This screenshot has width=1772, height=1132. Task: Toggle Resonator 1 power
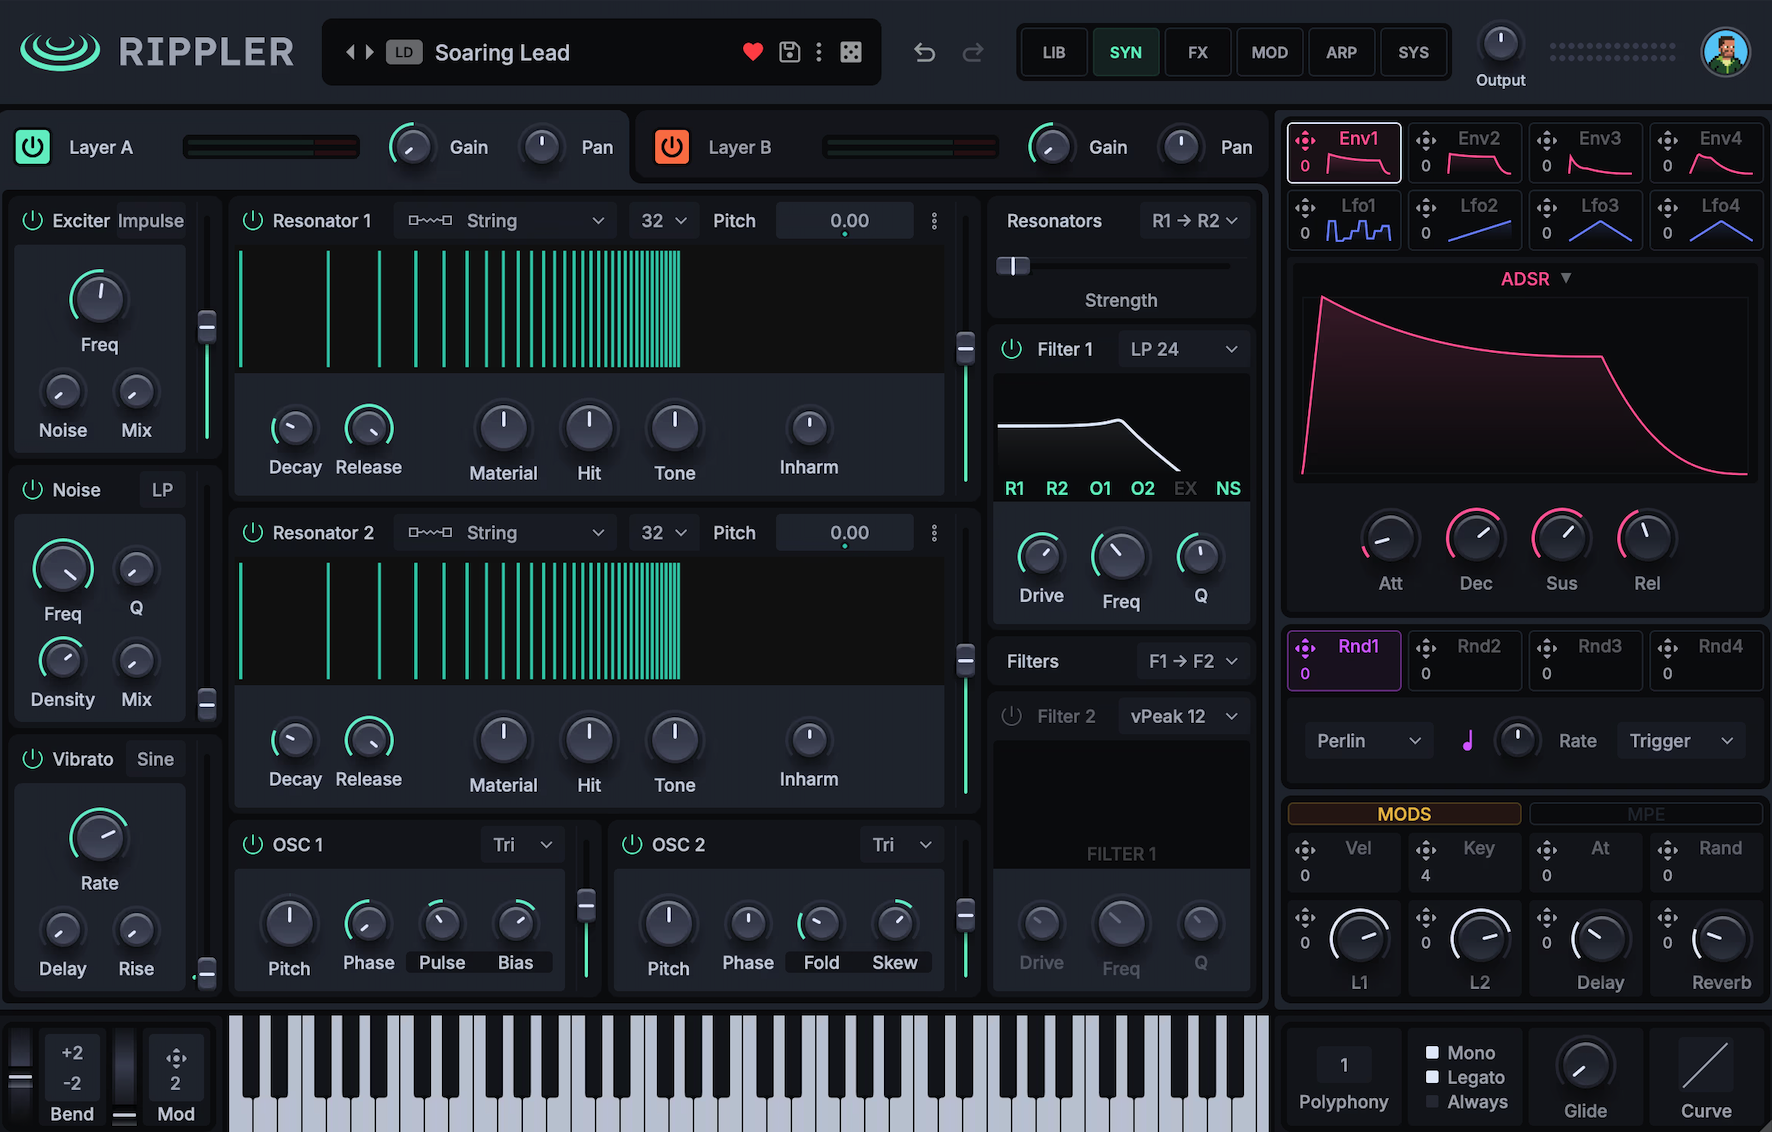click(253, 220)
